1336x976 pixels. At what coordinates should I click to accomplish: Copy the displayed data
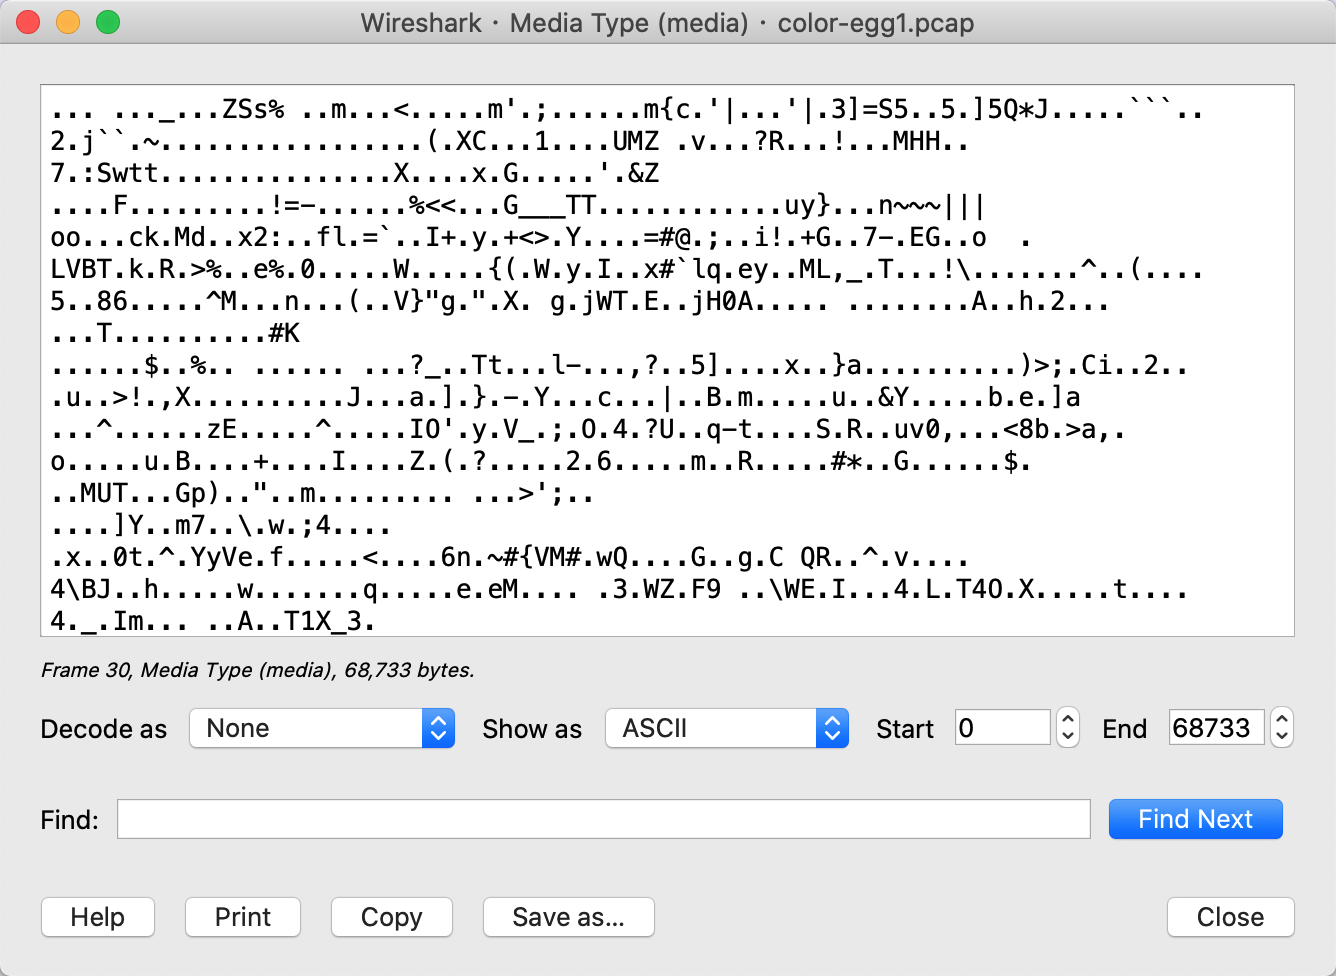(391, 917)
